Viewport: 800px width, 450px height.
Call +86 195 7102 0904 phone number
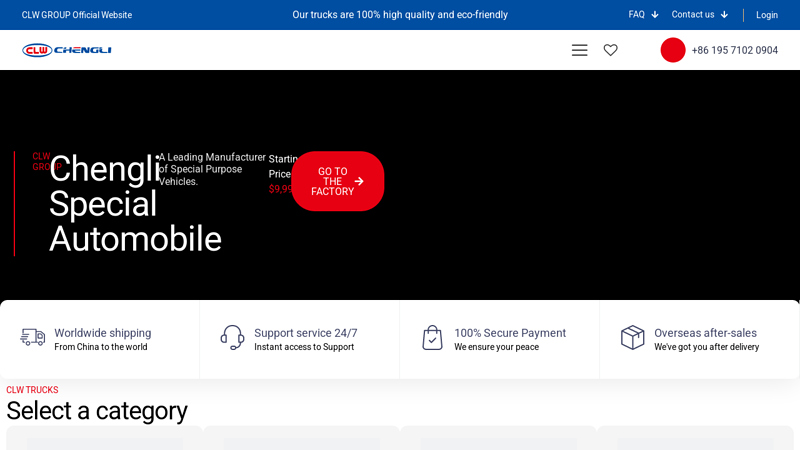point(734,50)
